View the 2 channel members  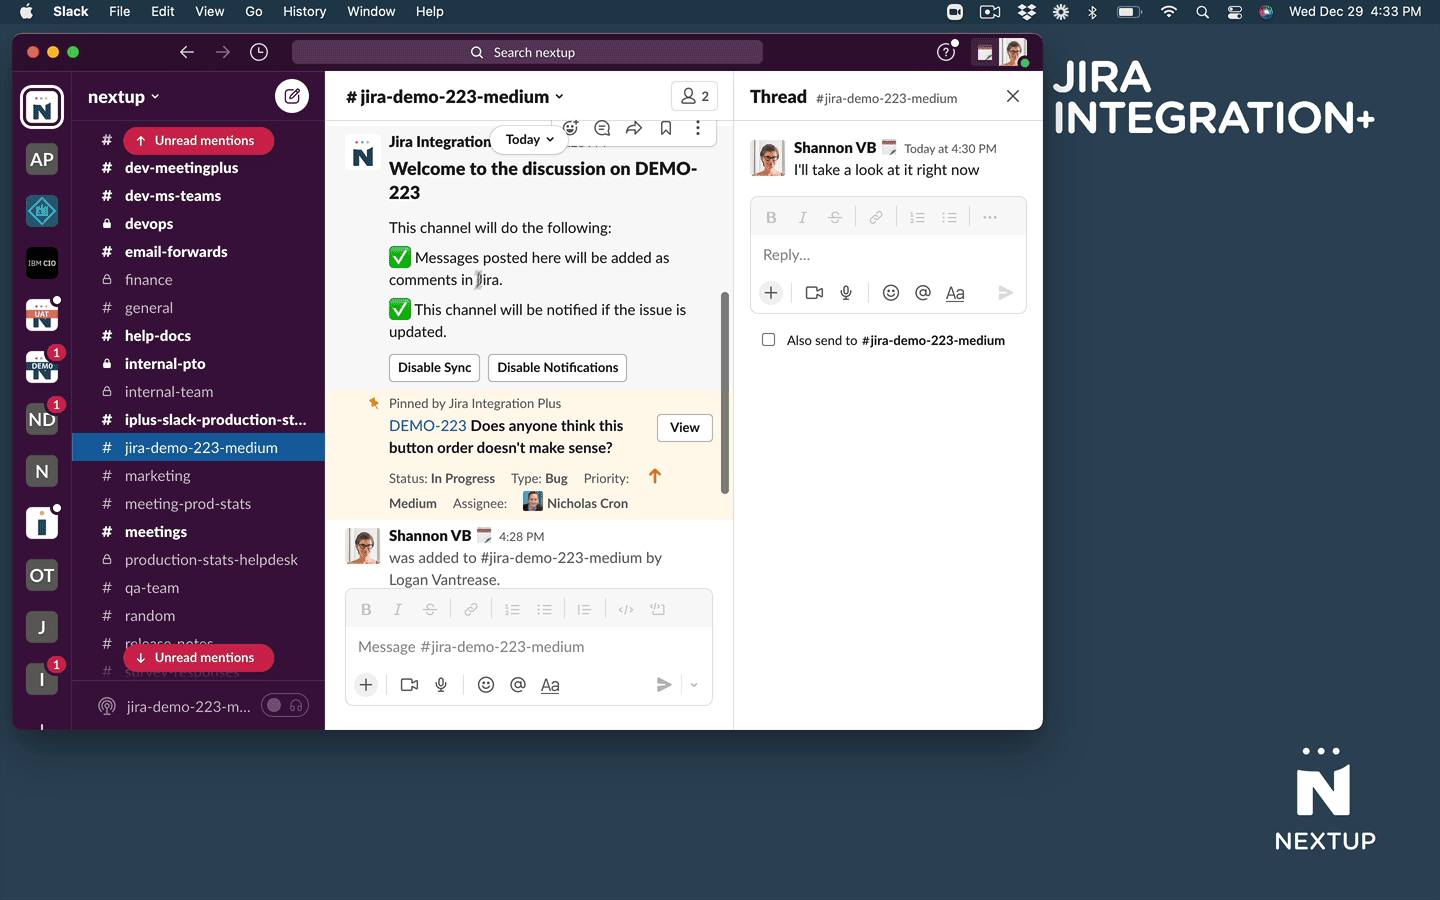pos(695,96)
